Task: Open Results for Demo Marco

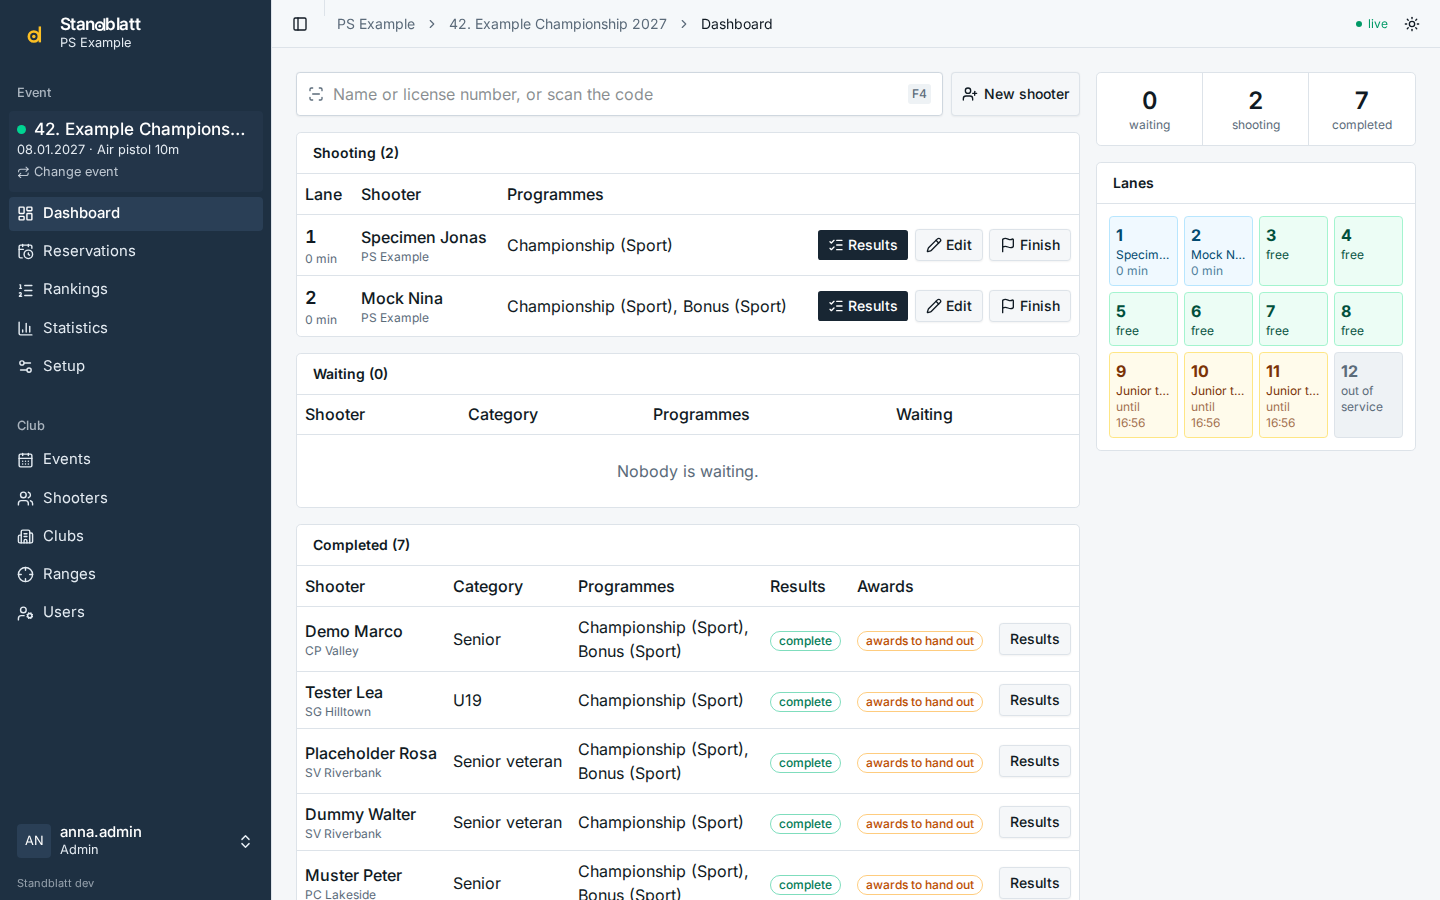Action: click(1034, 639)
